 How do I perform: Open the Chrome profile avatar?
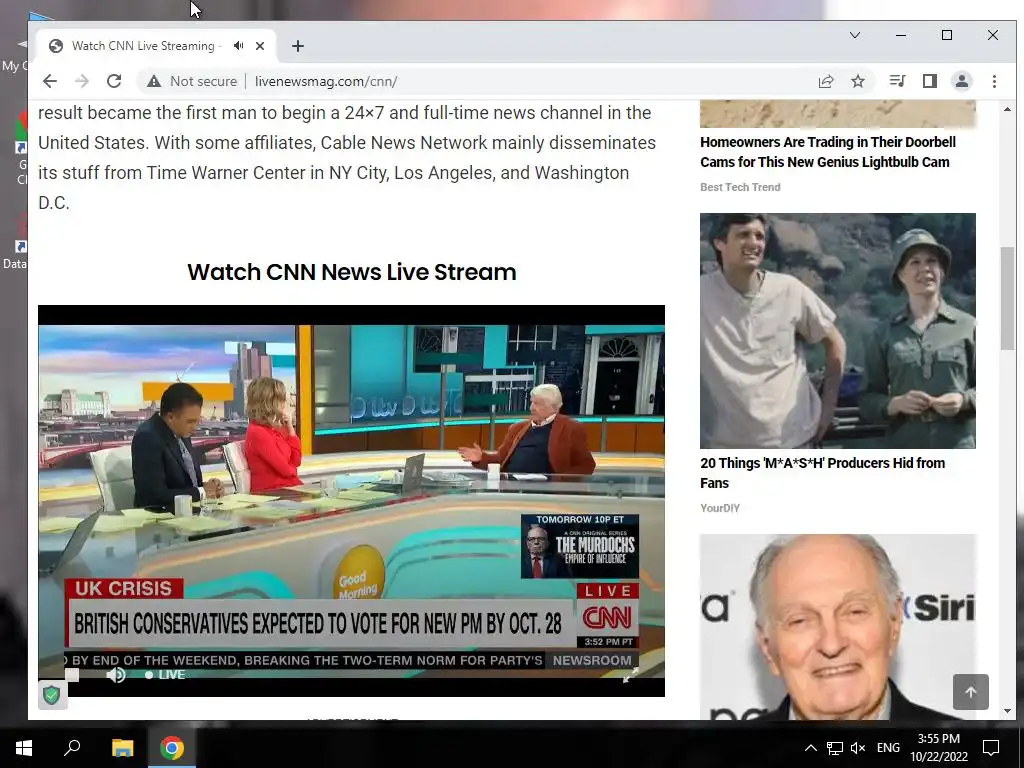(962, 81)
